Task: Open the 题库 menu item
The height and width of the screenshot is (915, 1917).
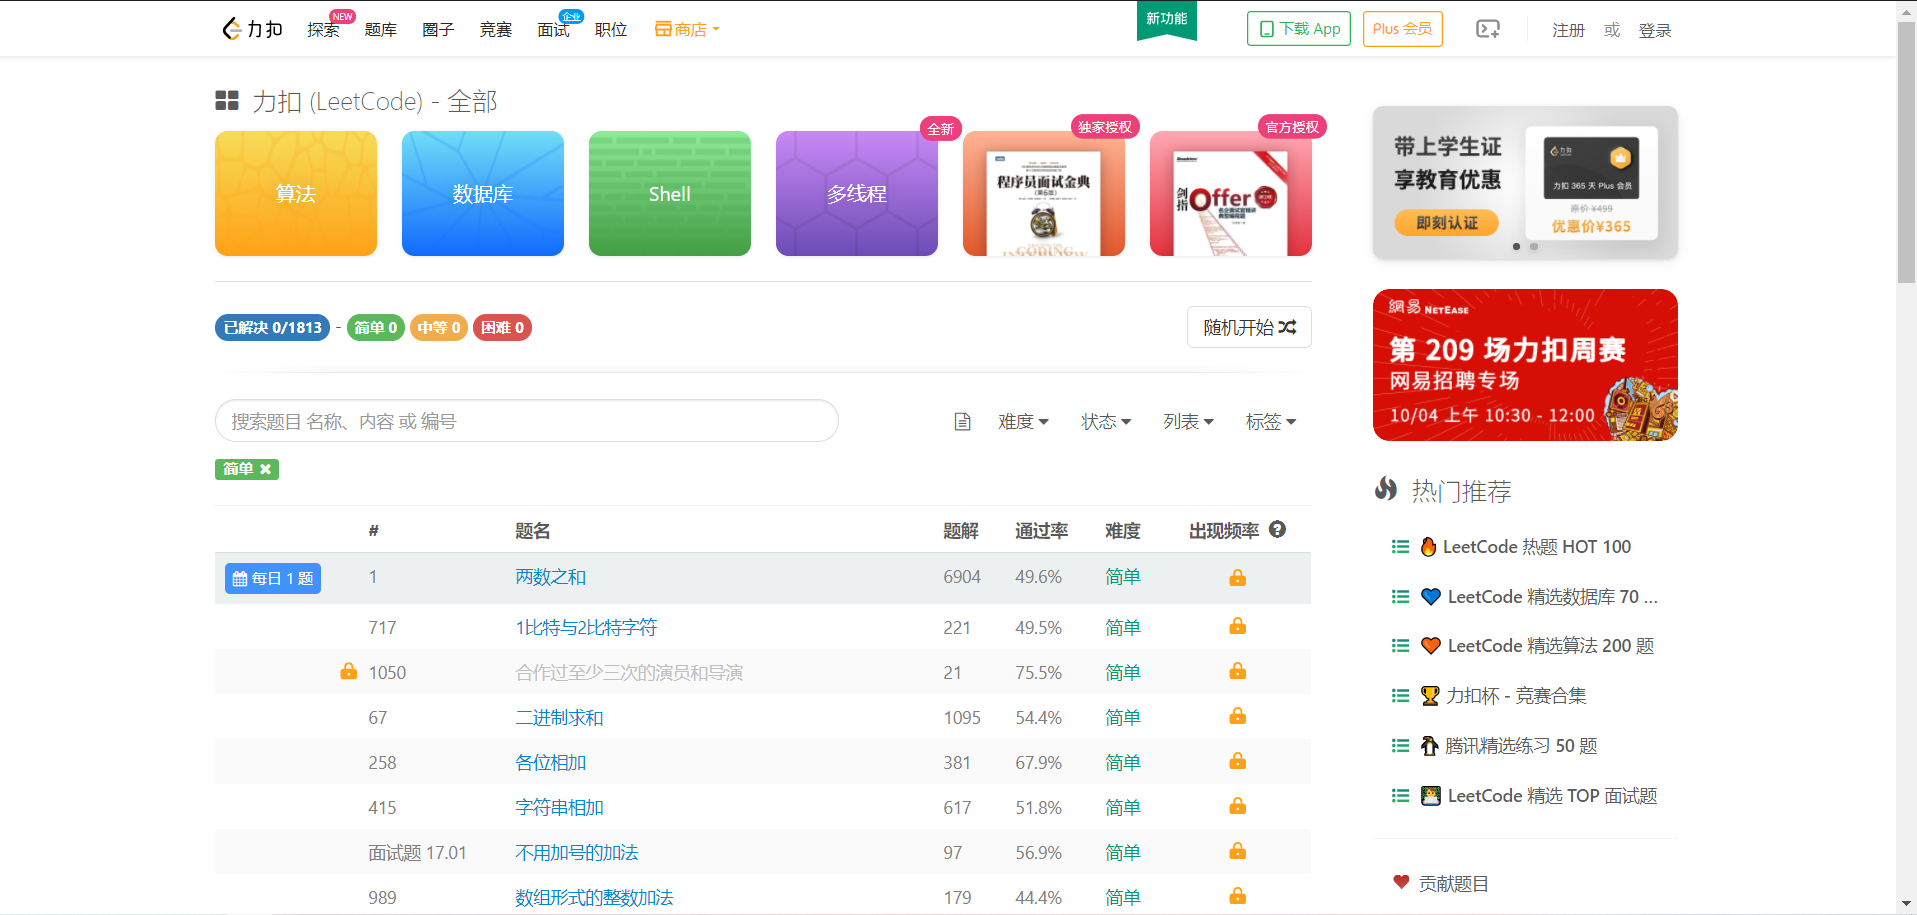Action: coord(380,29)
